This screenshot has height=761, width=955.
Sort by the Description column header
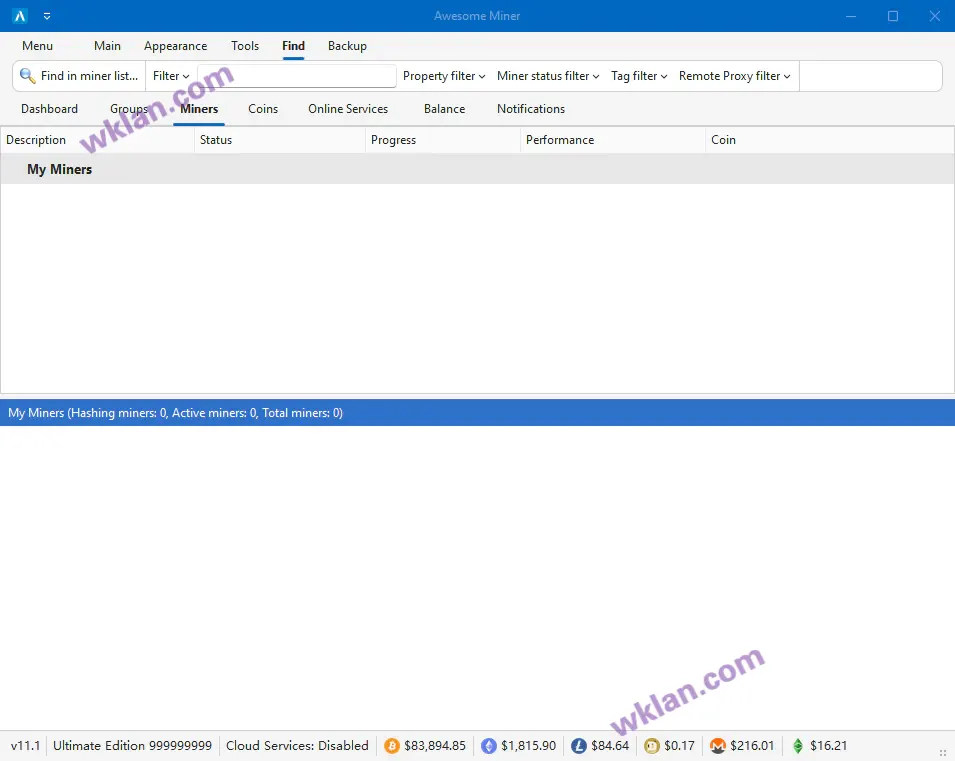[x=97, y=140]
